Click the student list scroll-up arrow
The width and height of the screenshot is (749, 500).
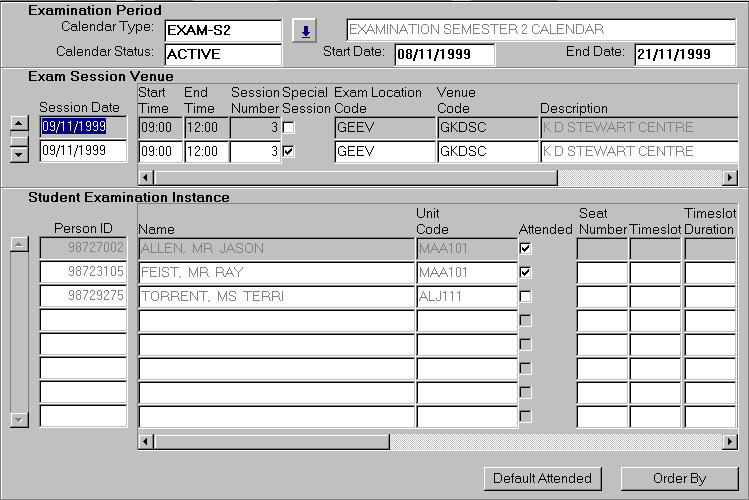tap(18, 245)
